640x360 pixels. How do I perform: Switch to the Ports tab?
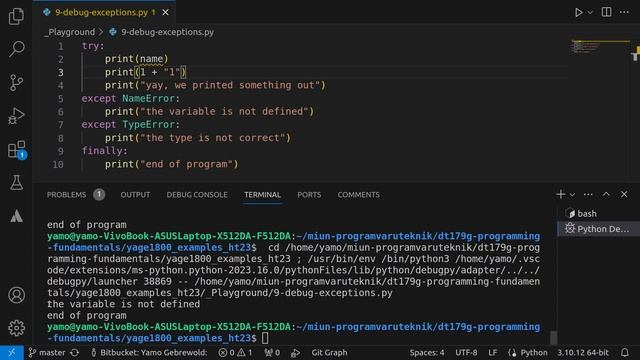click(309, 195)
